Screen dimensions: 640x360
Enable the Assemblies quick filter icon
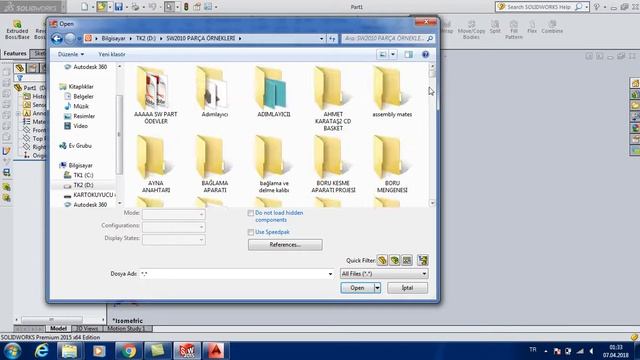coord(394,260)
